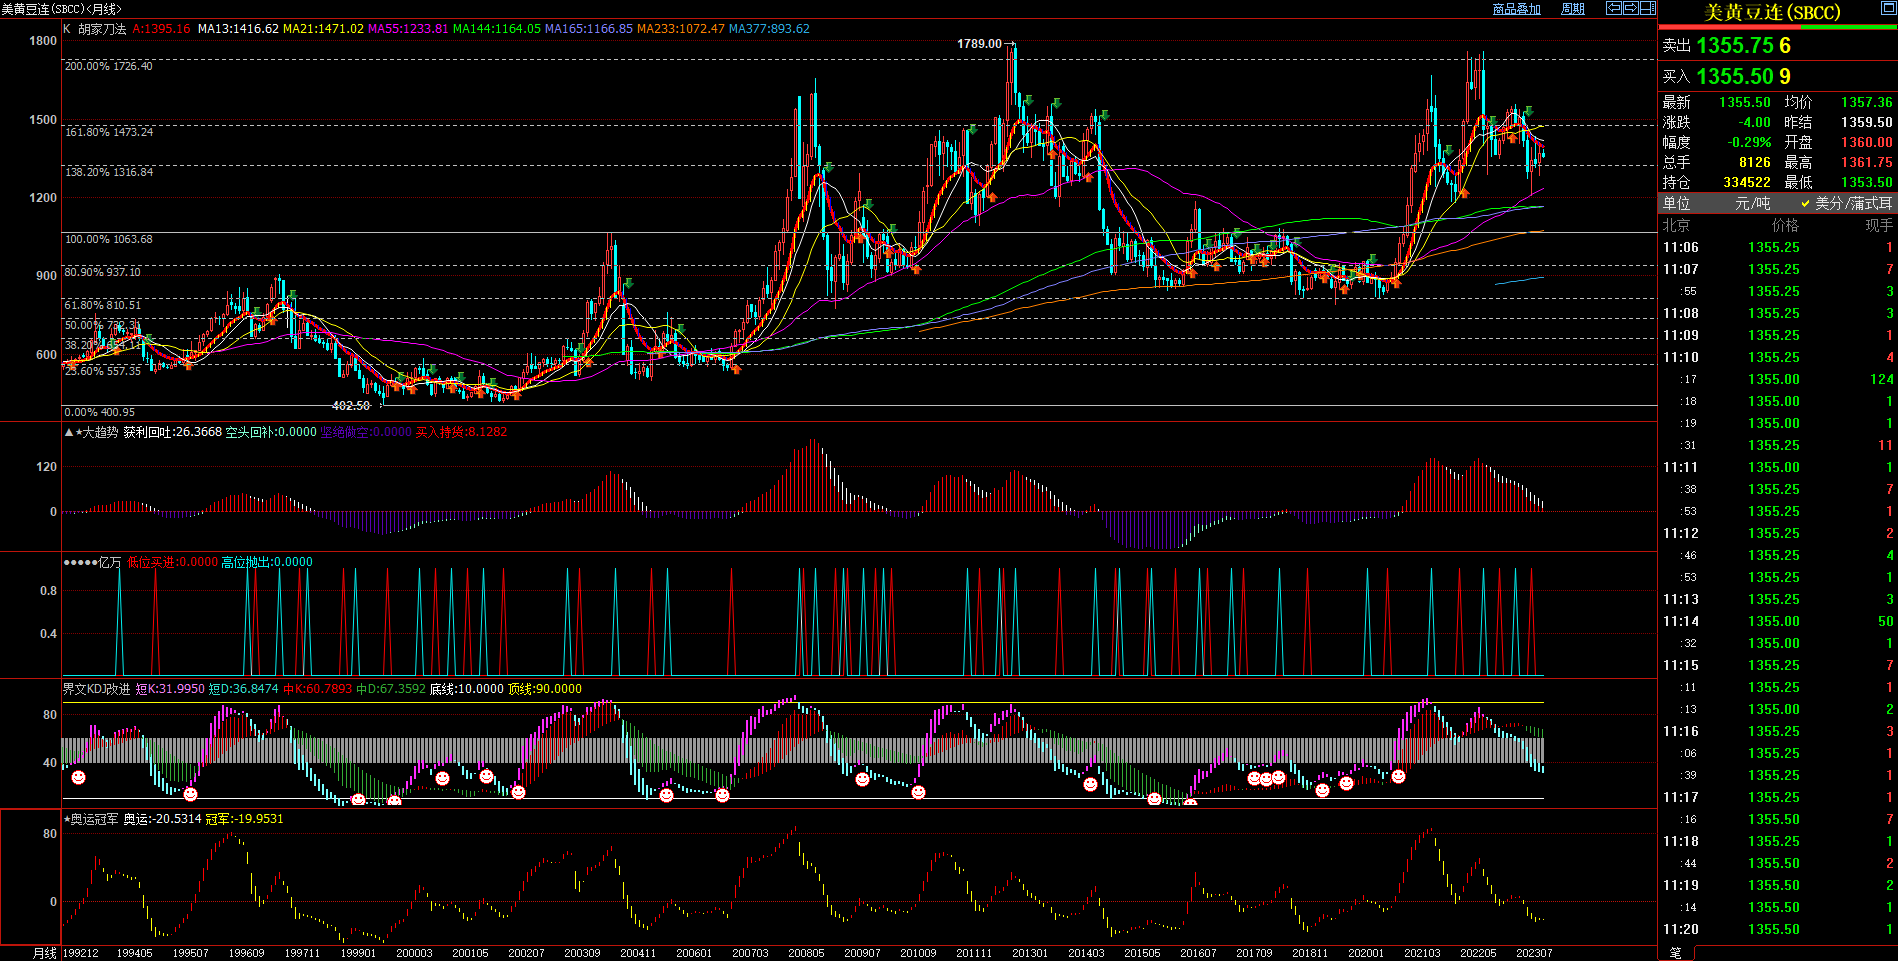Viewport: 1898px width, 961px height.
Task: Open the 商品叠加 overlay menu
Action: coord(1516,9)
